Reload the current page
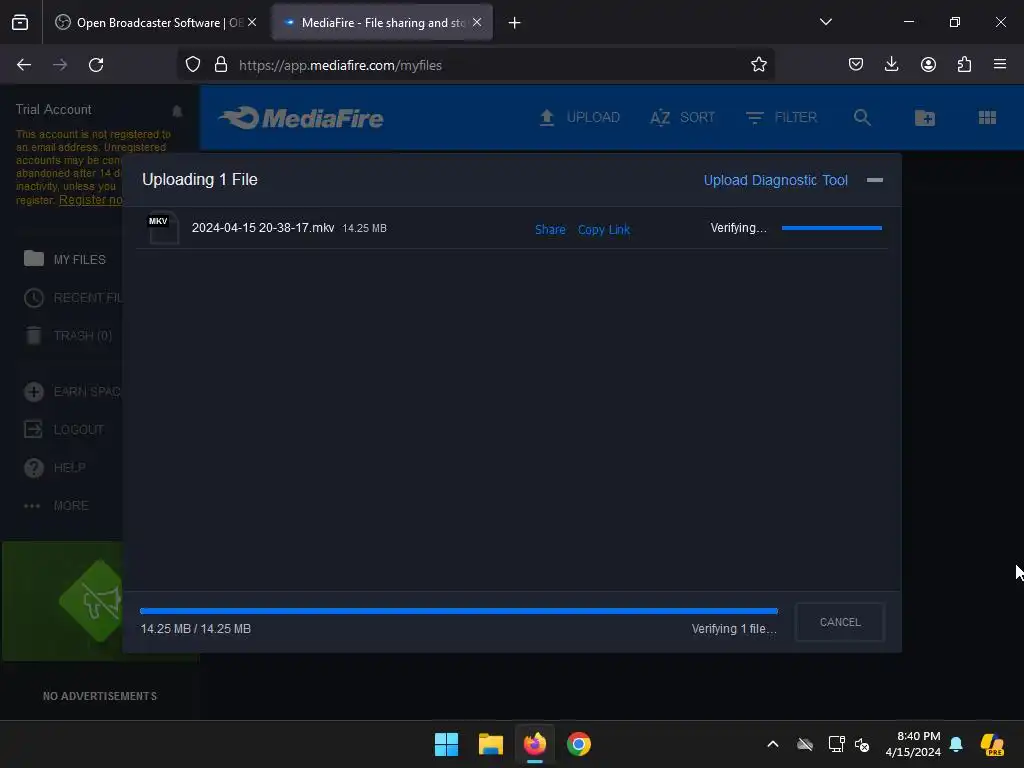The width and height of the screenshot is (1024, 768). tap(96, 65)
